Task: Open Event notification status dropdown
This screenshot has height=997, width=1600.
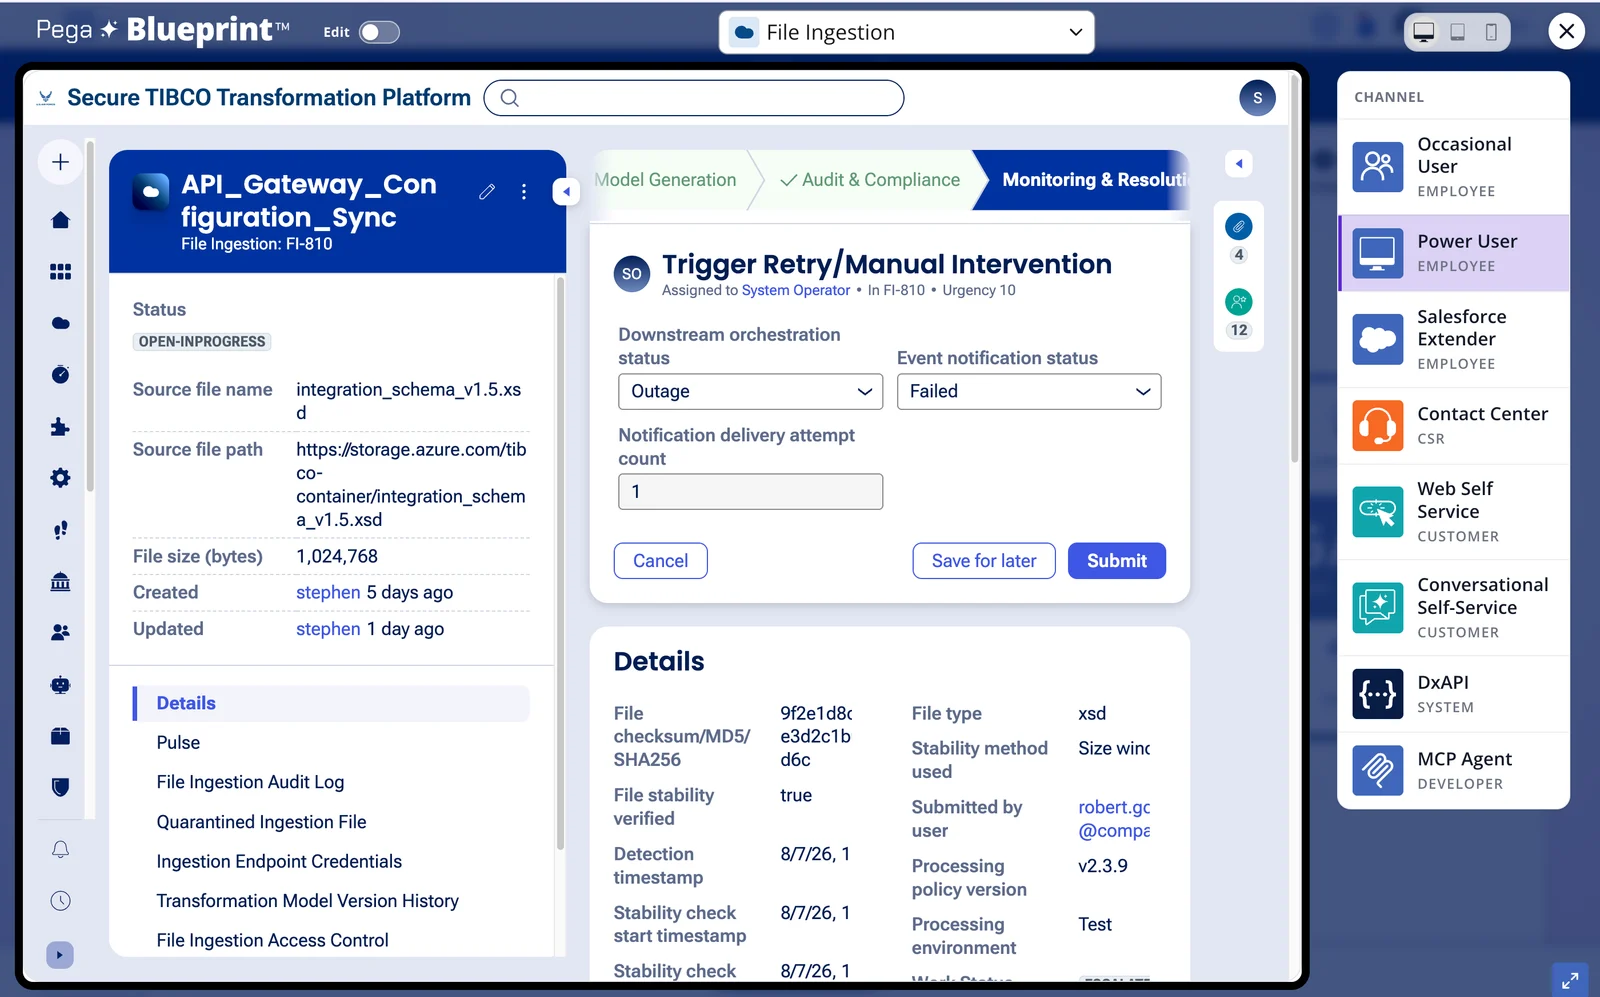Action: click(x=1029, y=392)
